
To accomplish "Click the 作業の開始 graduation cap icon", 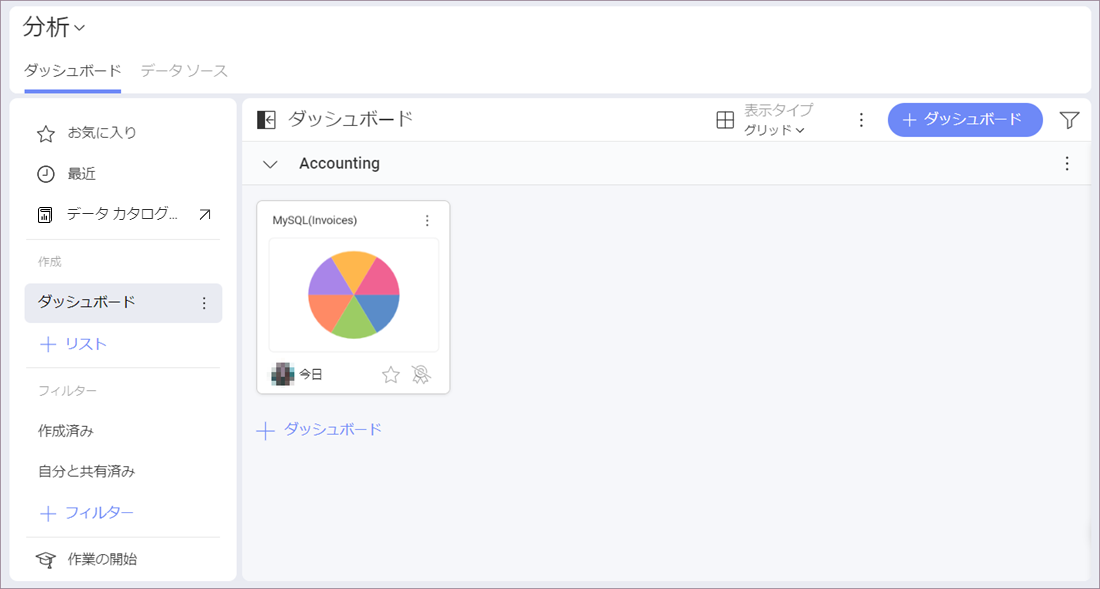I will tap(46, 560).
